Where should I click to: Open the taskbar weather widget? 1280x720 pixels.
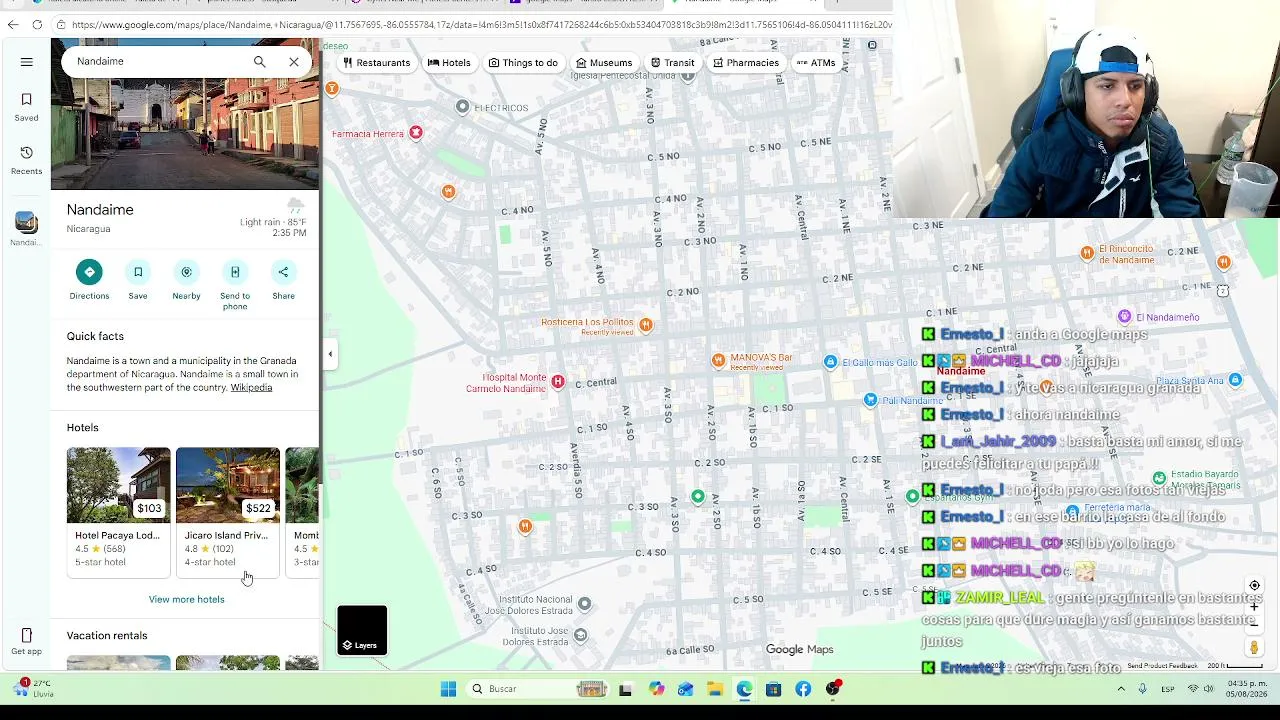(x=32, y=689)
